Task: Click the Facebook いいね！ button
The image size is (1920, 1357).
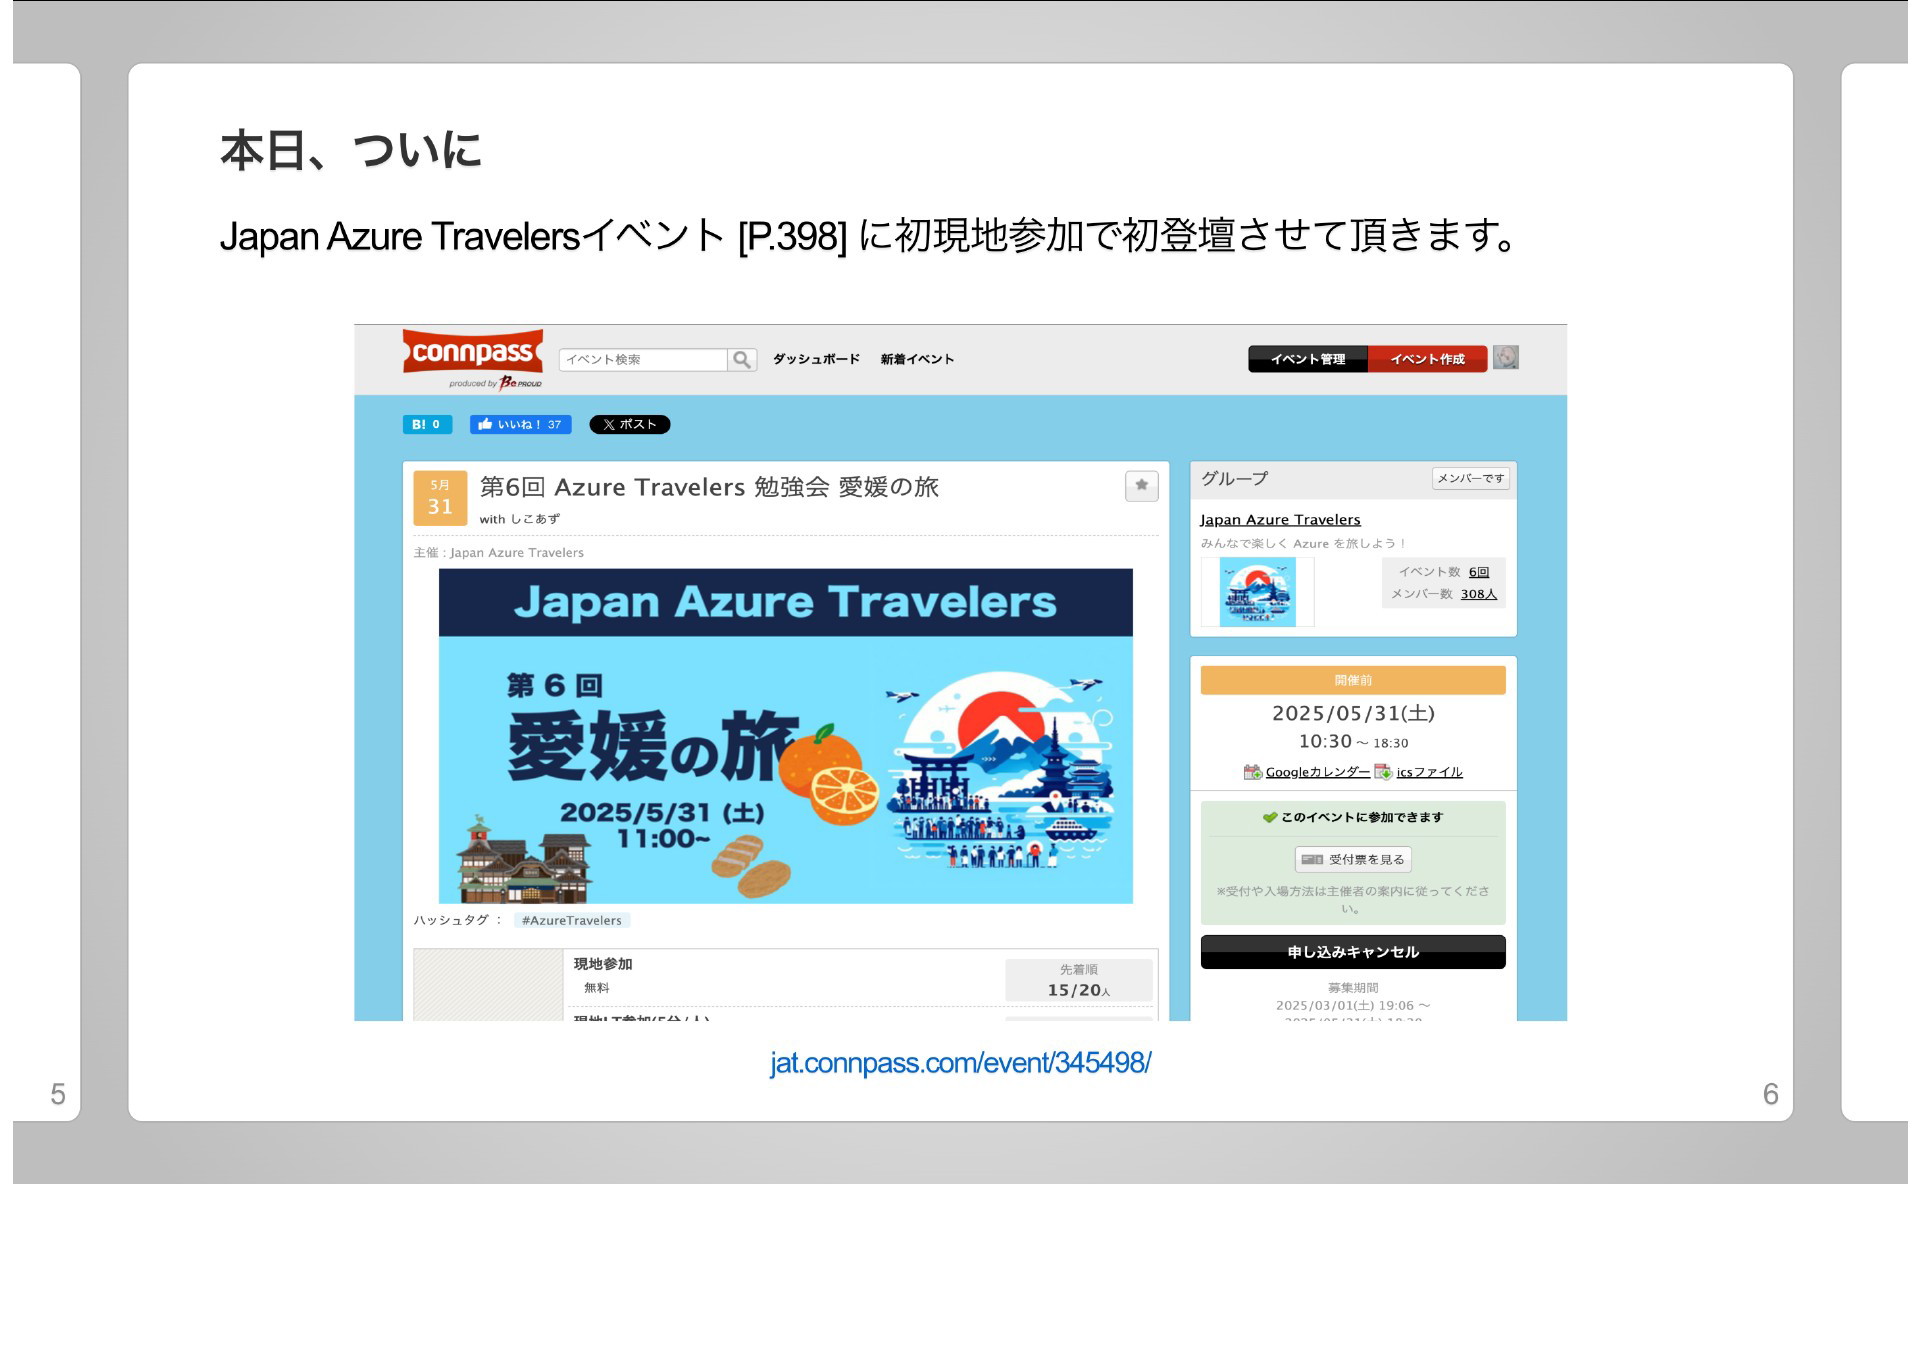Action: pyautogui.click(x=520, y=424)
